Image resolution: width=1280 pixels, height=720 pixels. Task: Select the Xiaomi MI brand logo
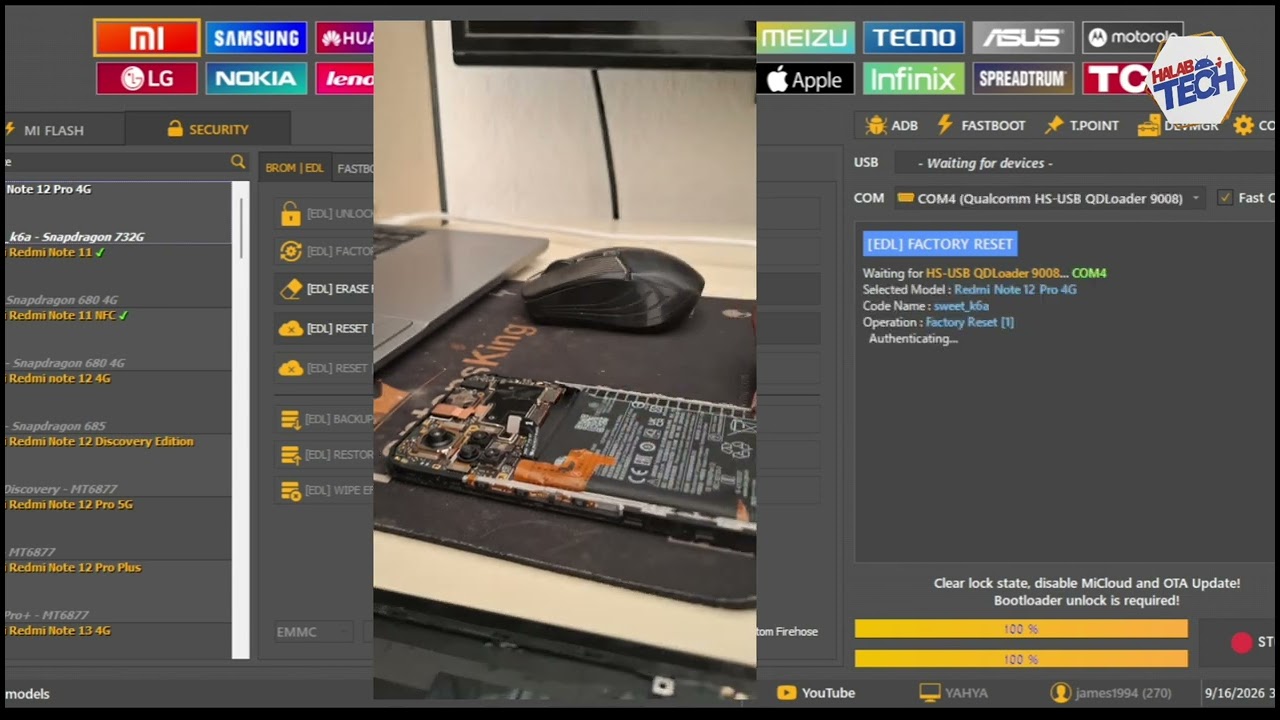point(147,38)
